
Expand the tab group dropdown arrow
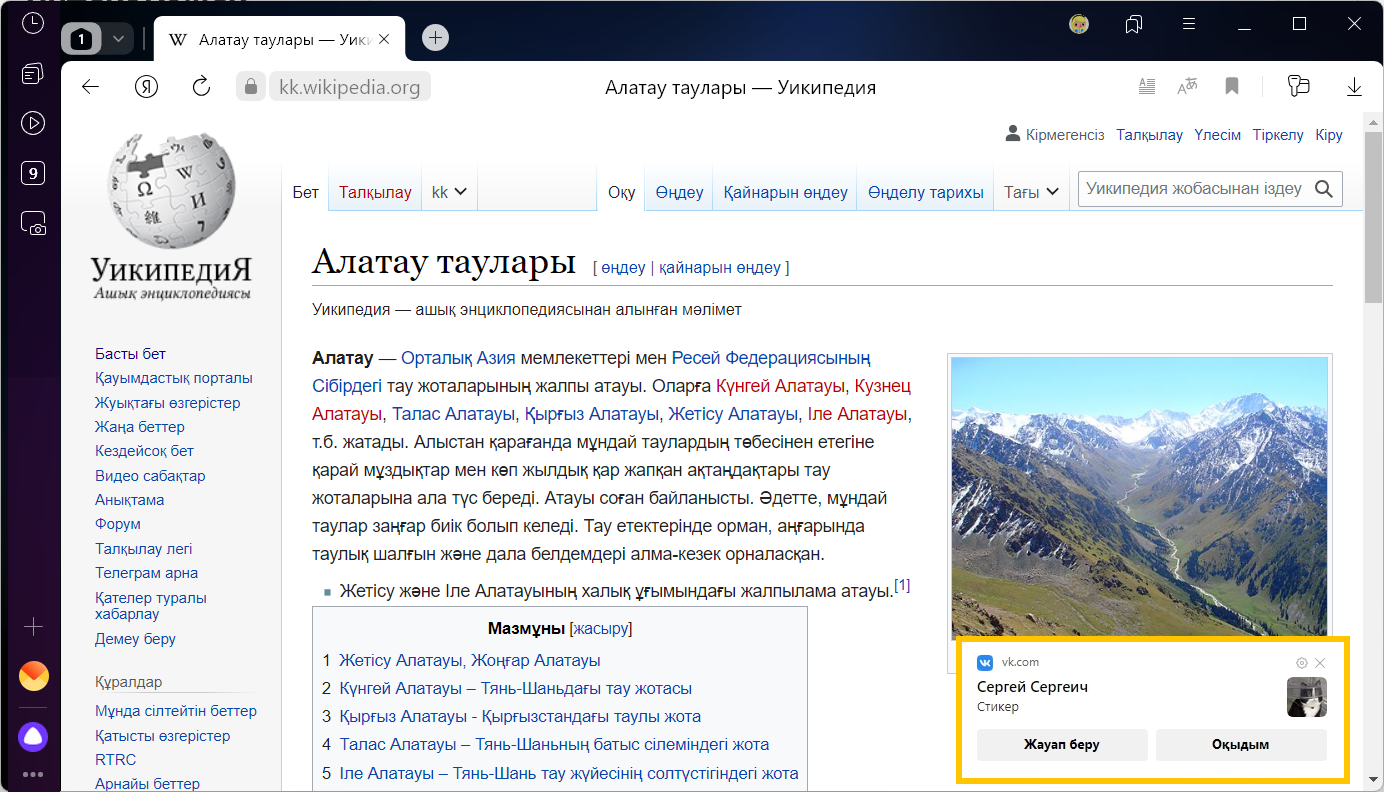(x=118, y=39)
